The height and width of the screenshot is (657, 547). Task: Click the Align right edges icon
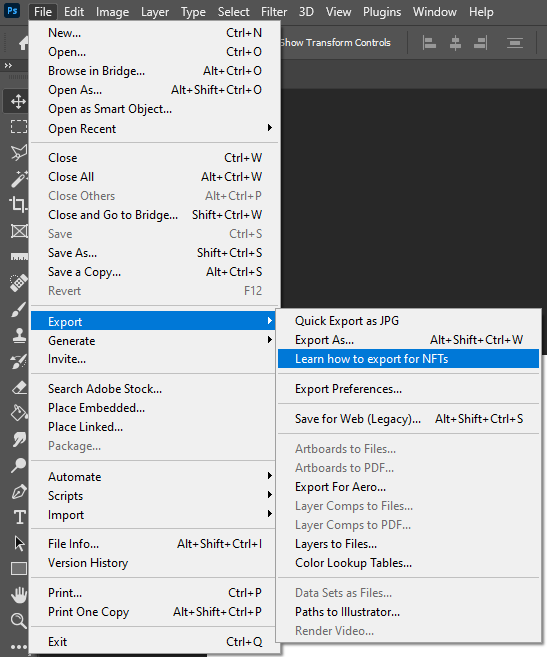coord(480,43)
